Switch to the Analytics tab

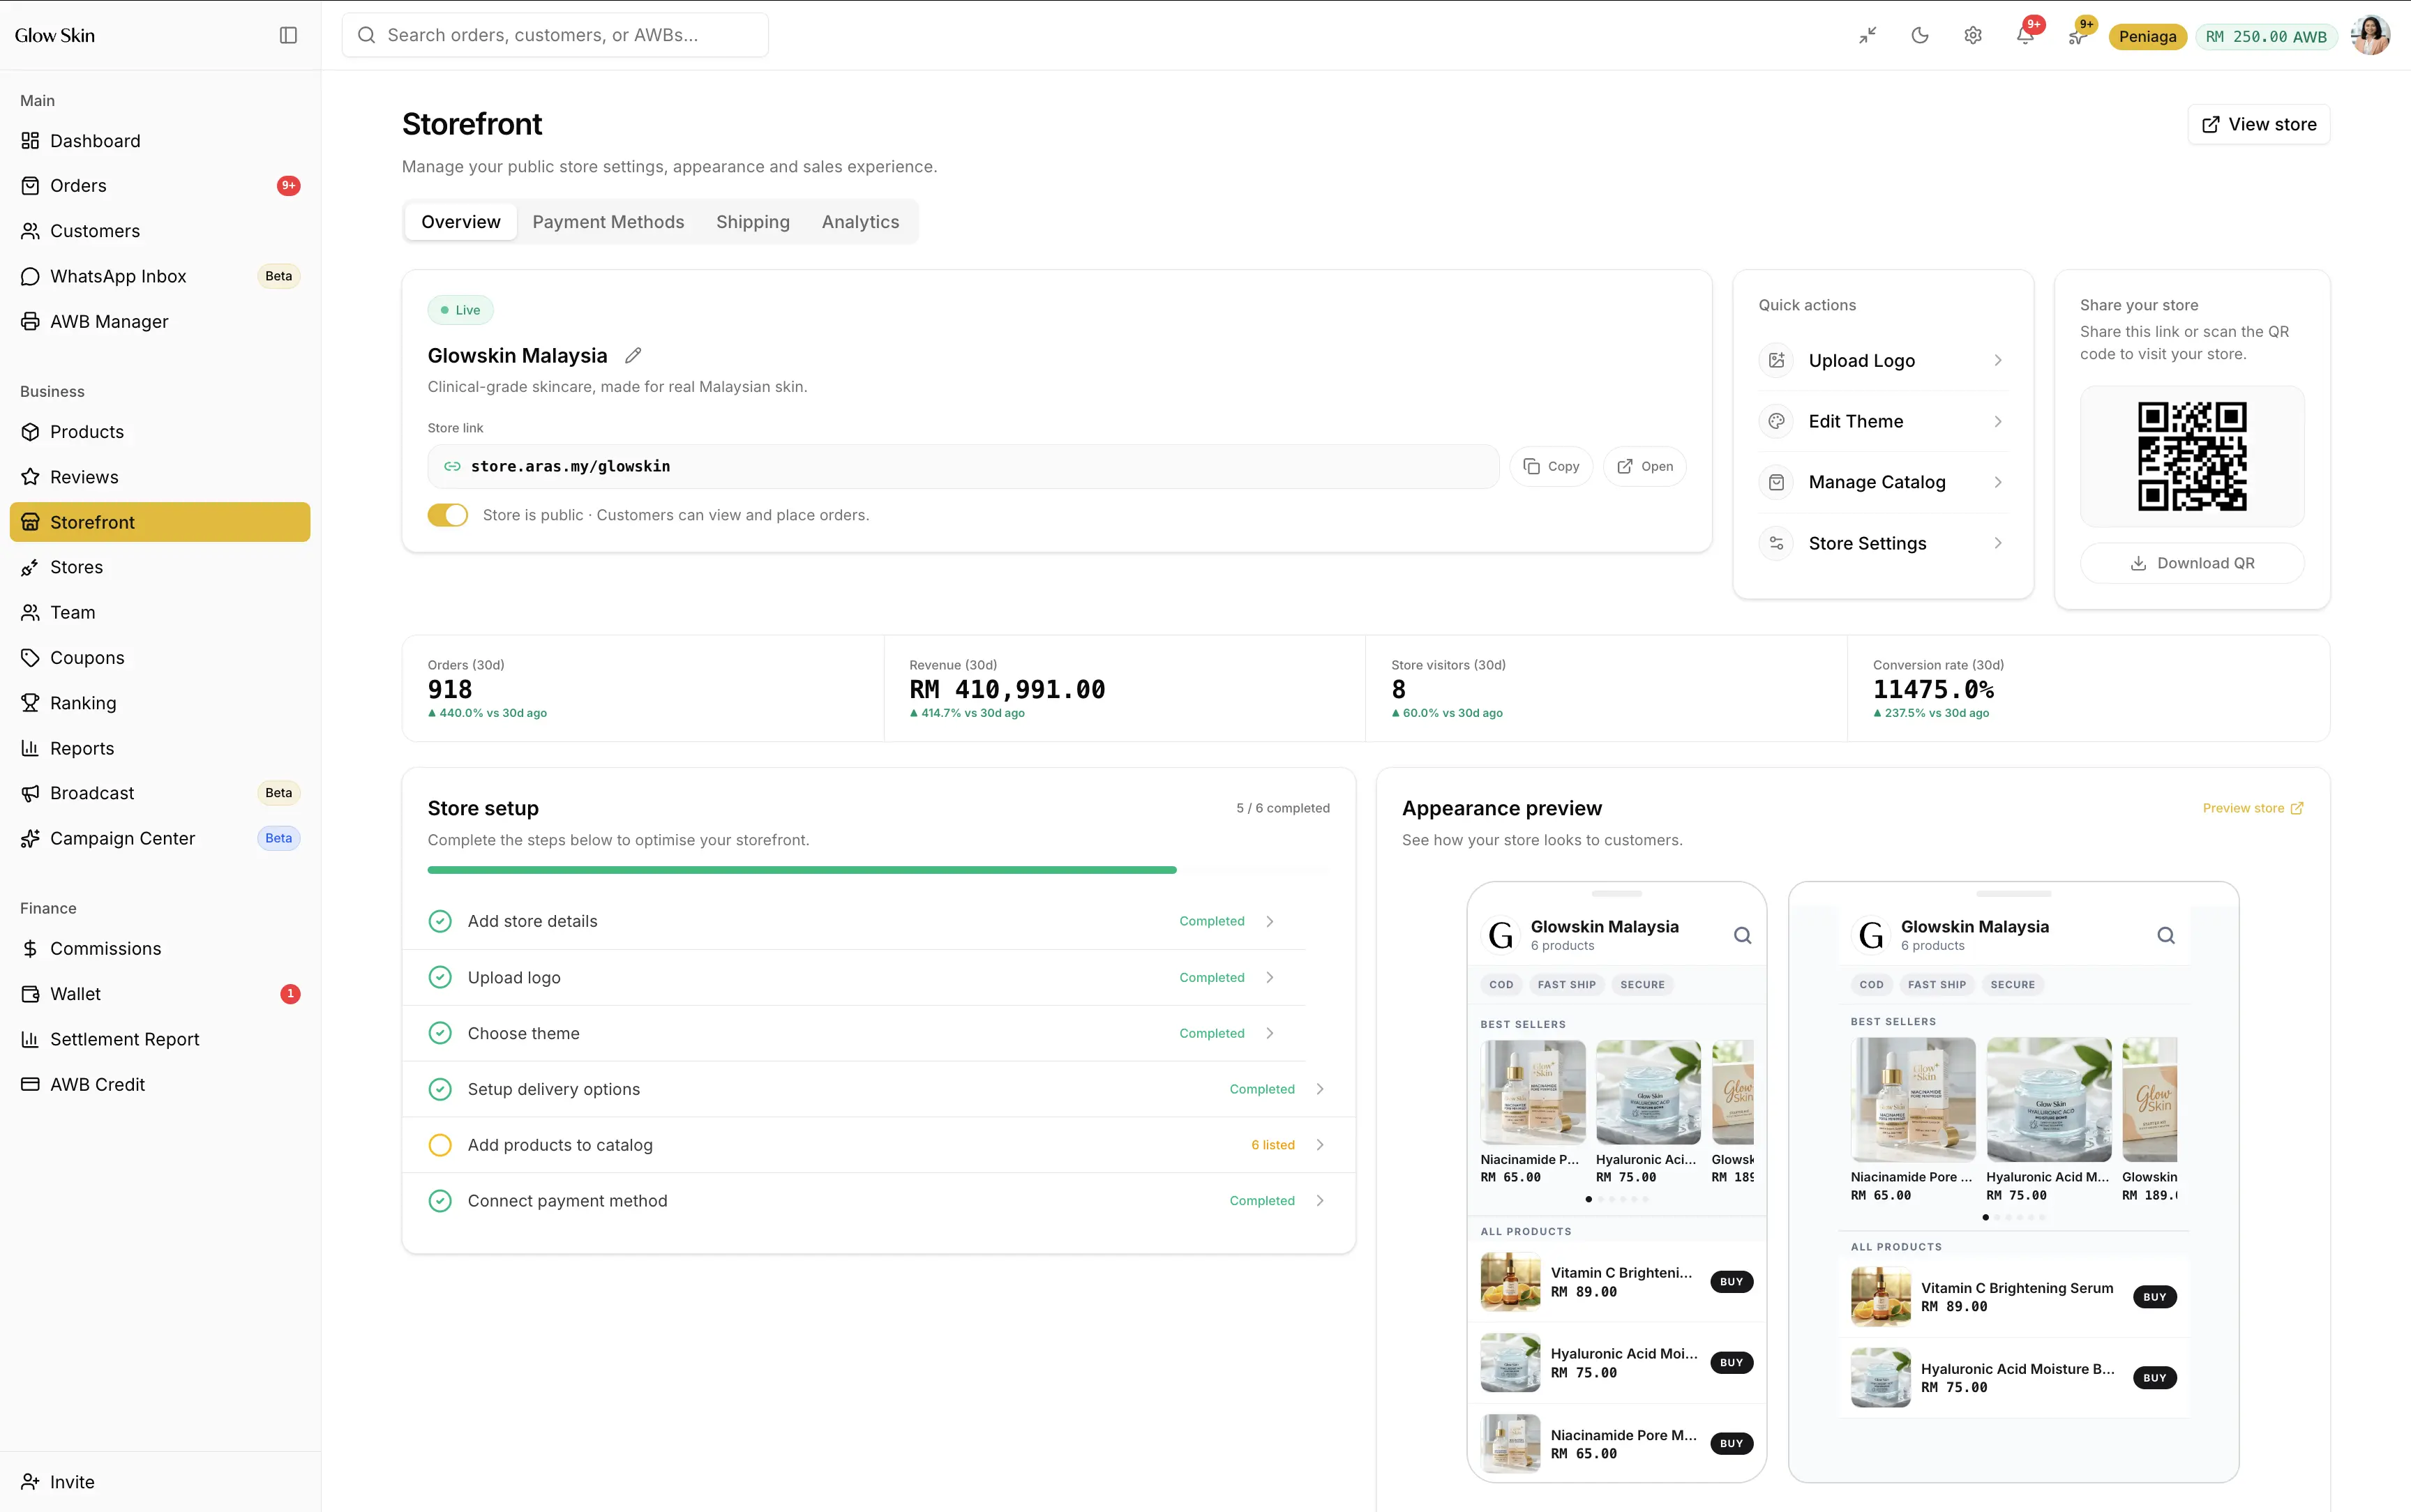(860, 222)
